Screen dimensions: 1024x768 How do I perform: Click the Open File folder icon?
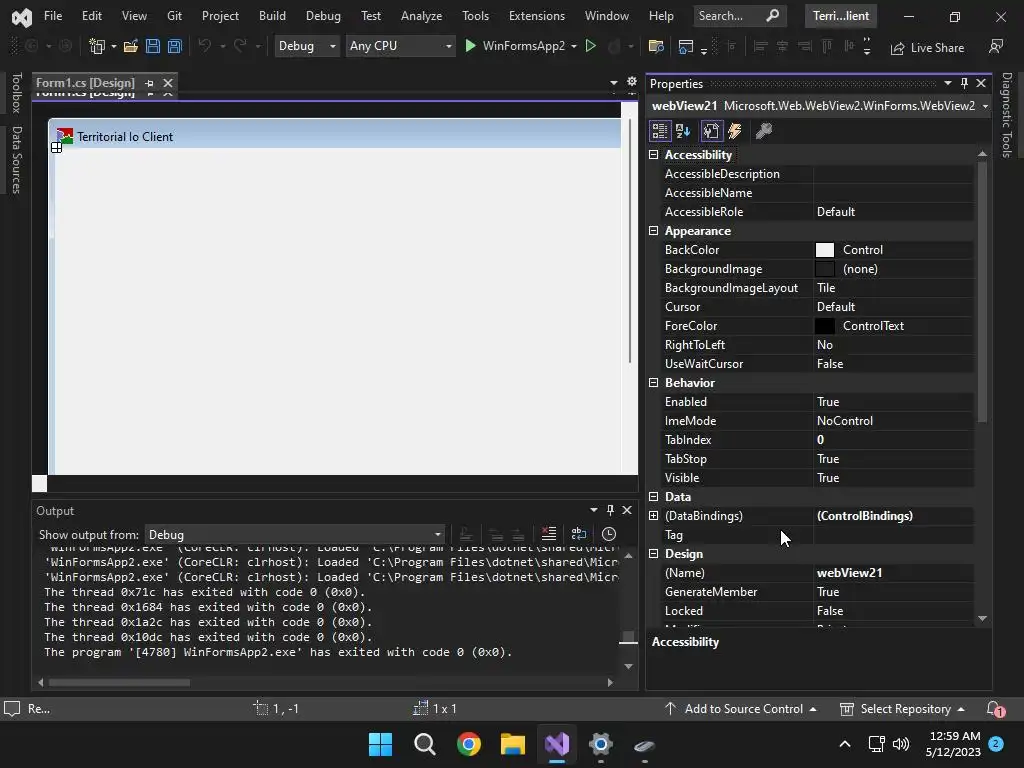pyautogui.click(x=131, y=46)
